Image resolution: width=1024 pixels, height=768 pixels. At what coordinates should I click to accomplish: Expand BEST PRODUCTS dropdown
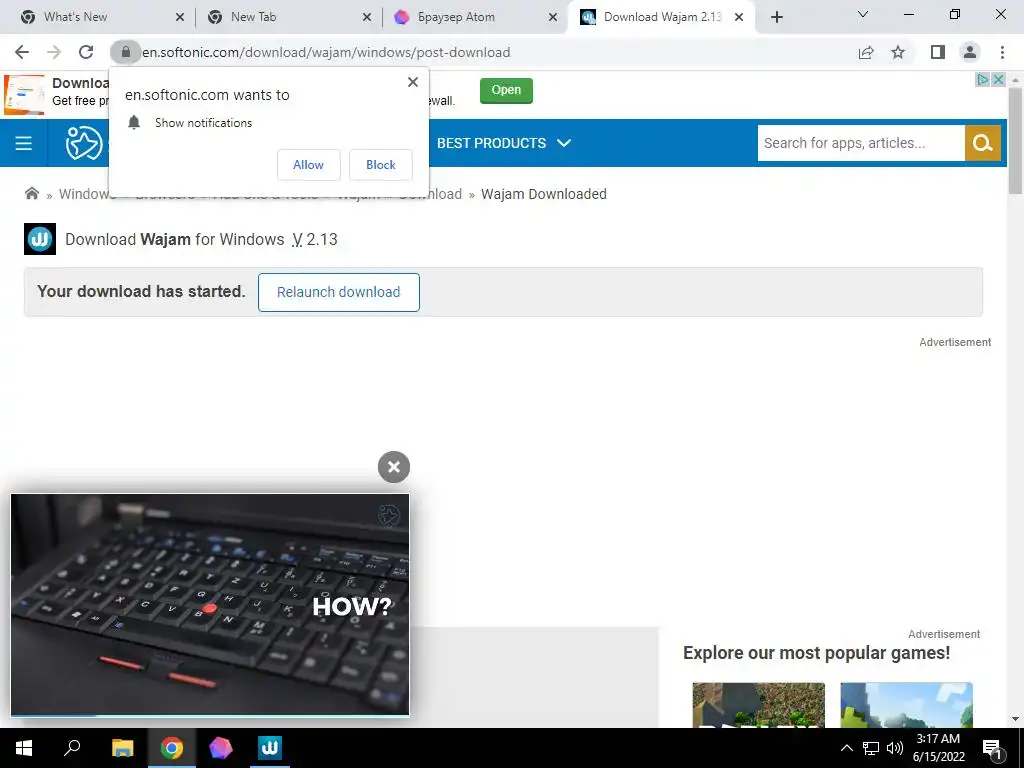pyautogui.click(x=504, y=143)
